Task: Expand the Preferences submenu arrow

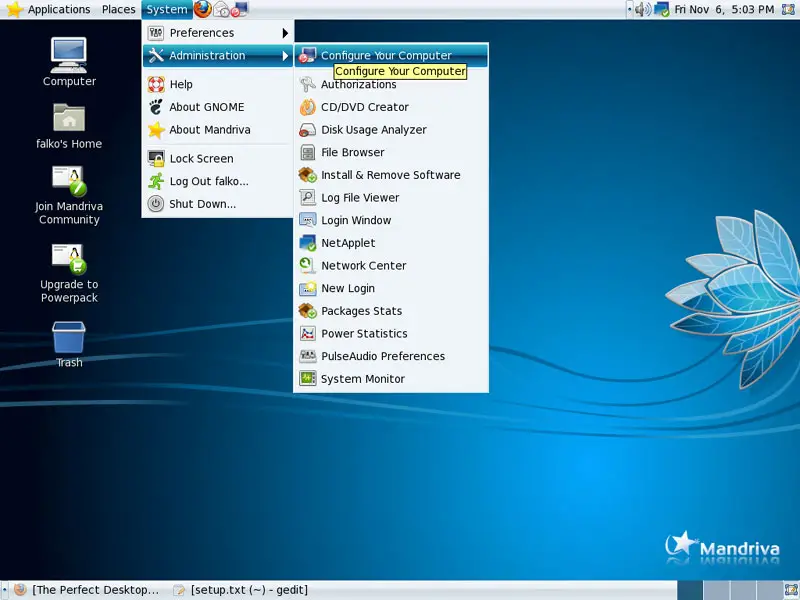Action: 285,33
